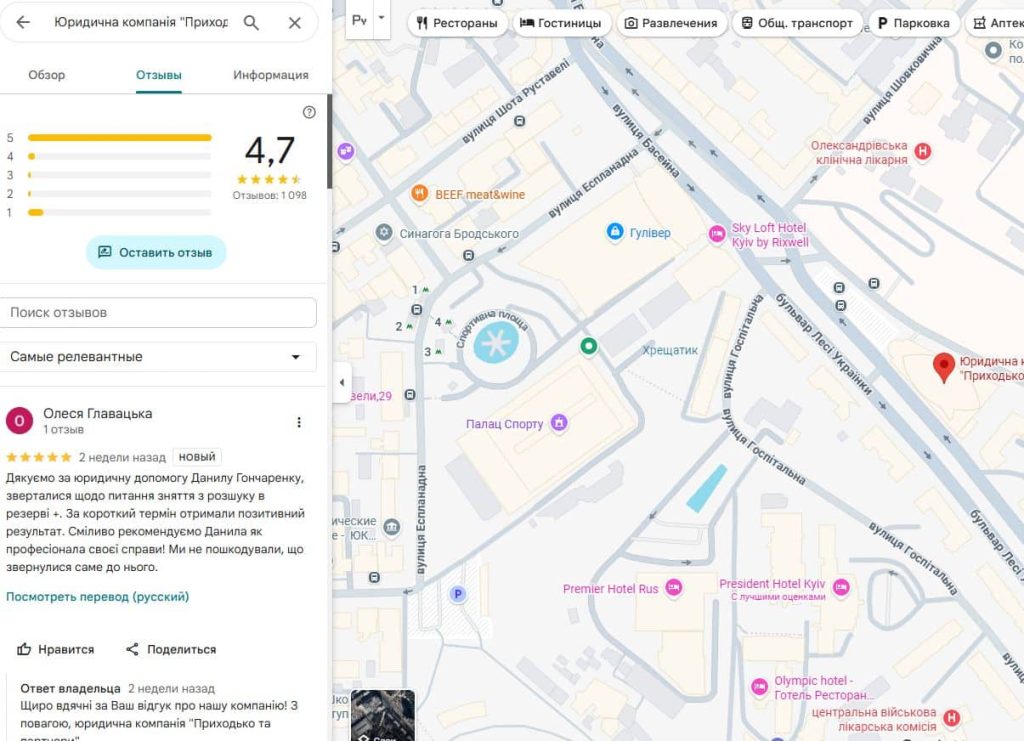Click the search box with Юридична компанія text

pos(141,22)
